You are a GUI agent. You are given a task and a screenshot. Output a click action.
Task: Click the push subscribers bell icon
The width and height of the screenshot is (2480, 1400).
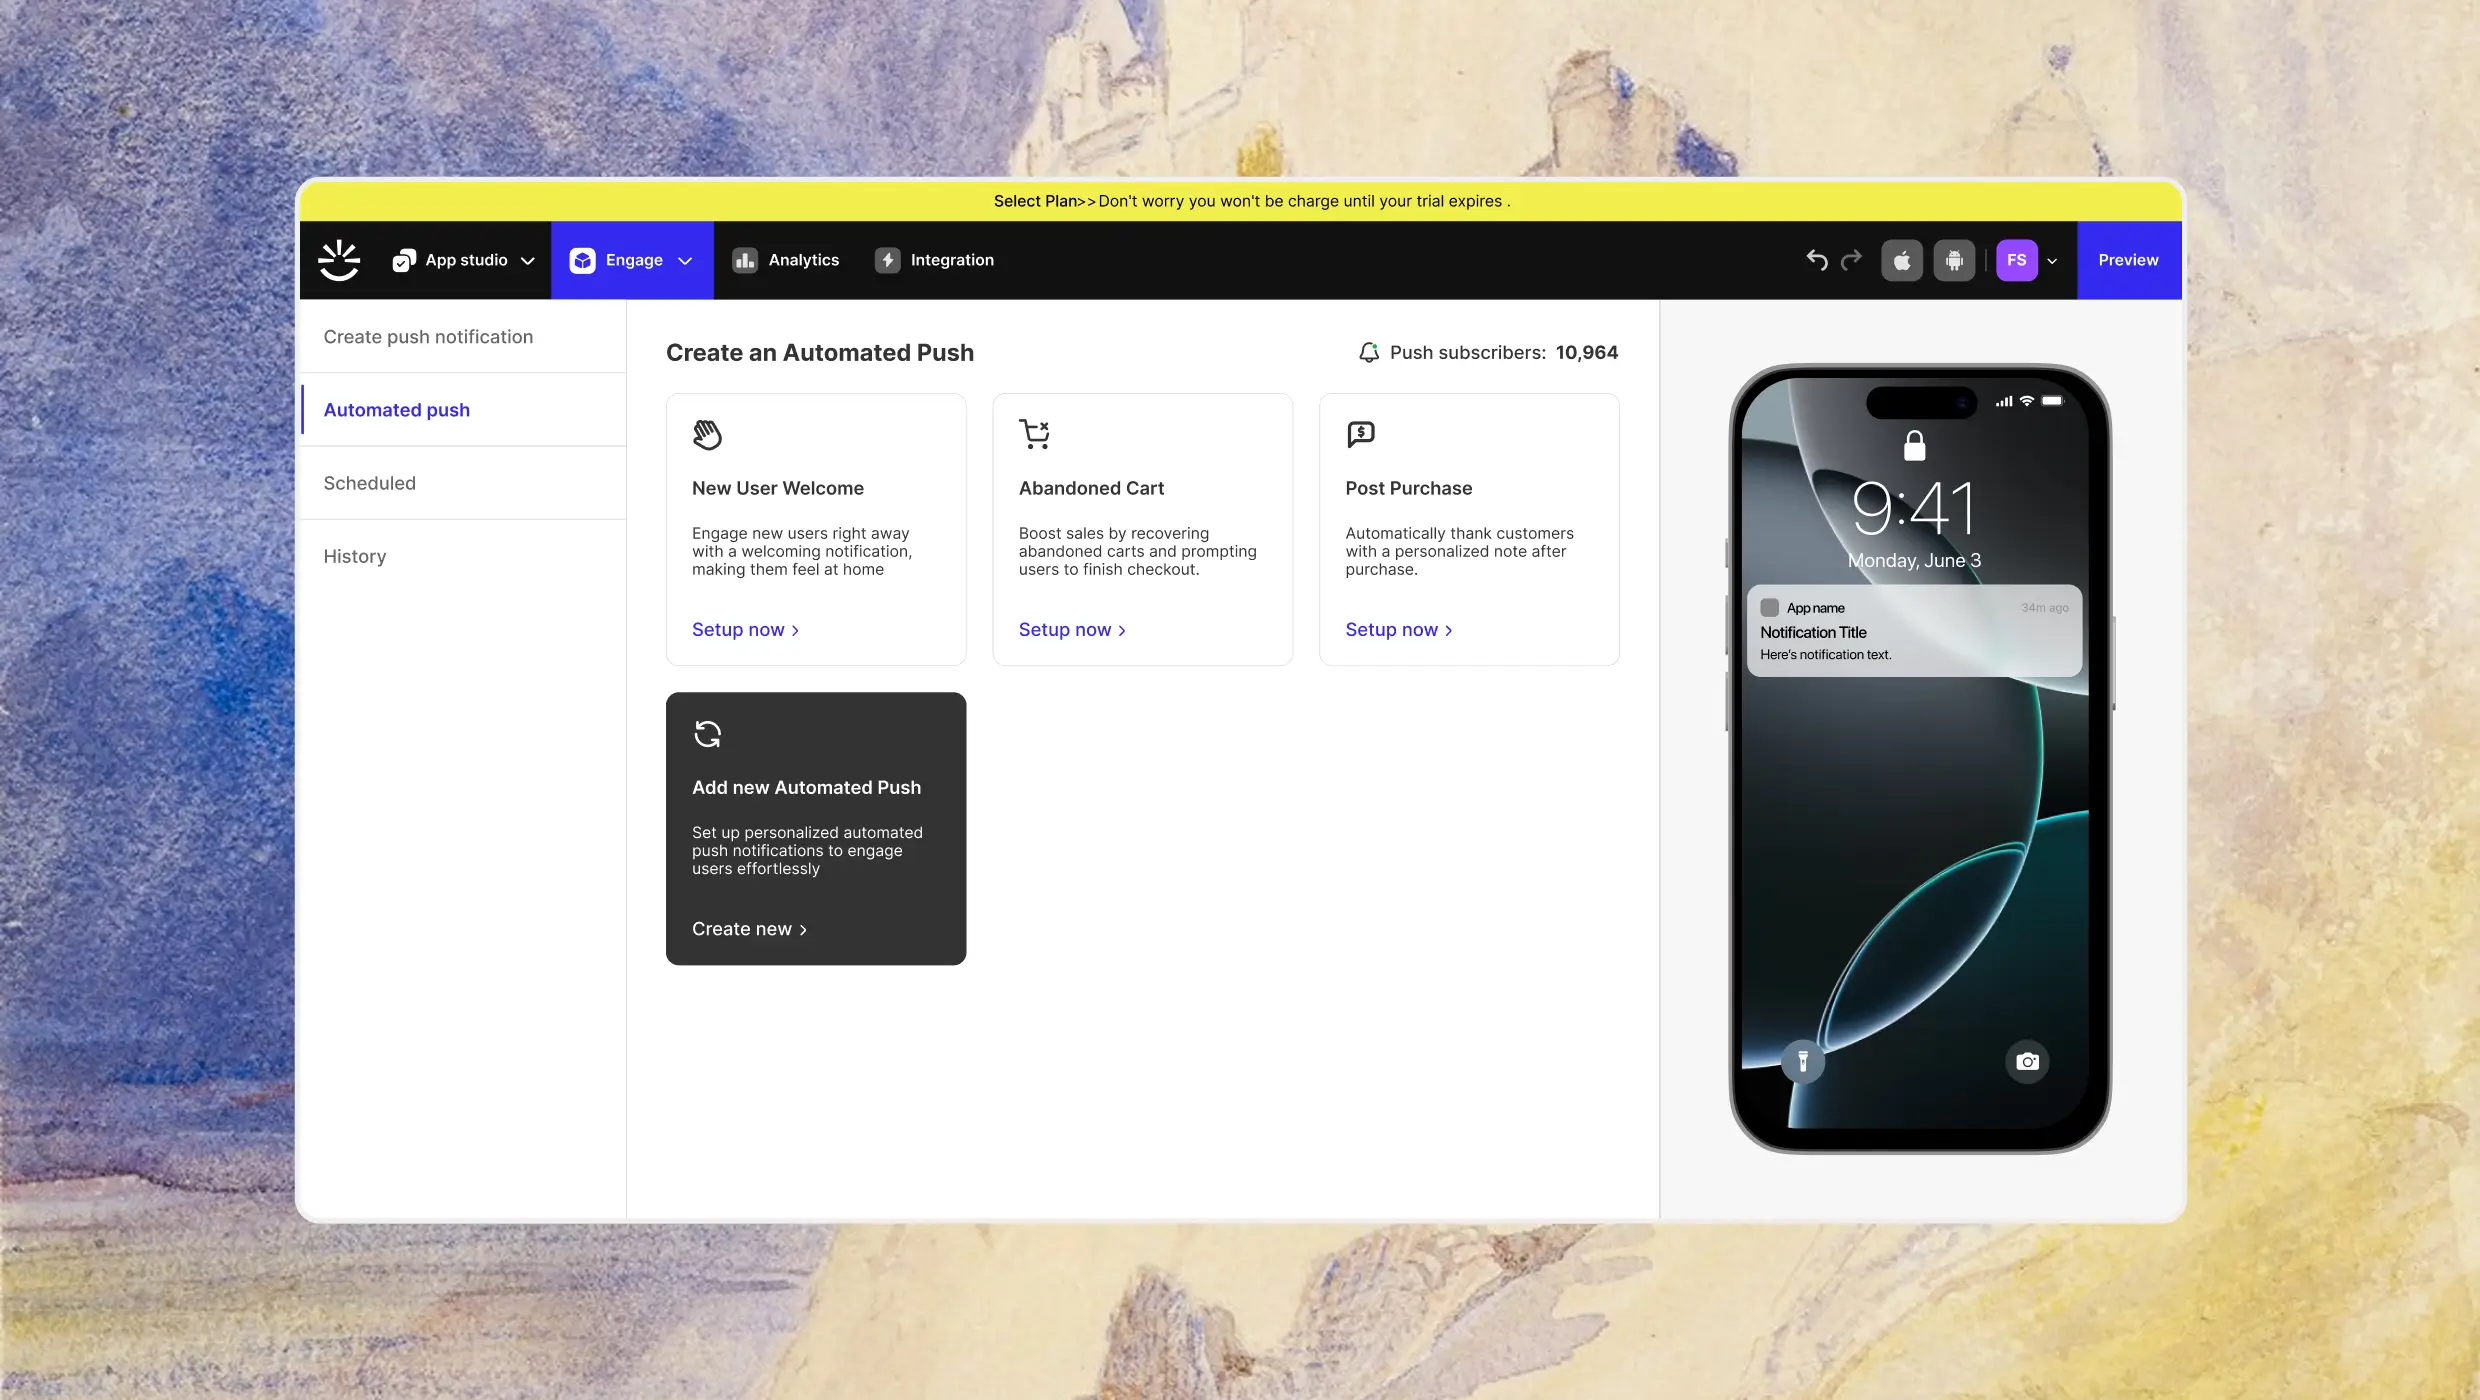click(1369, 353)
